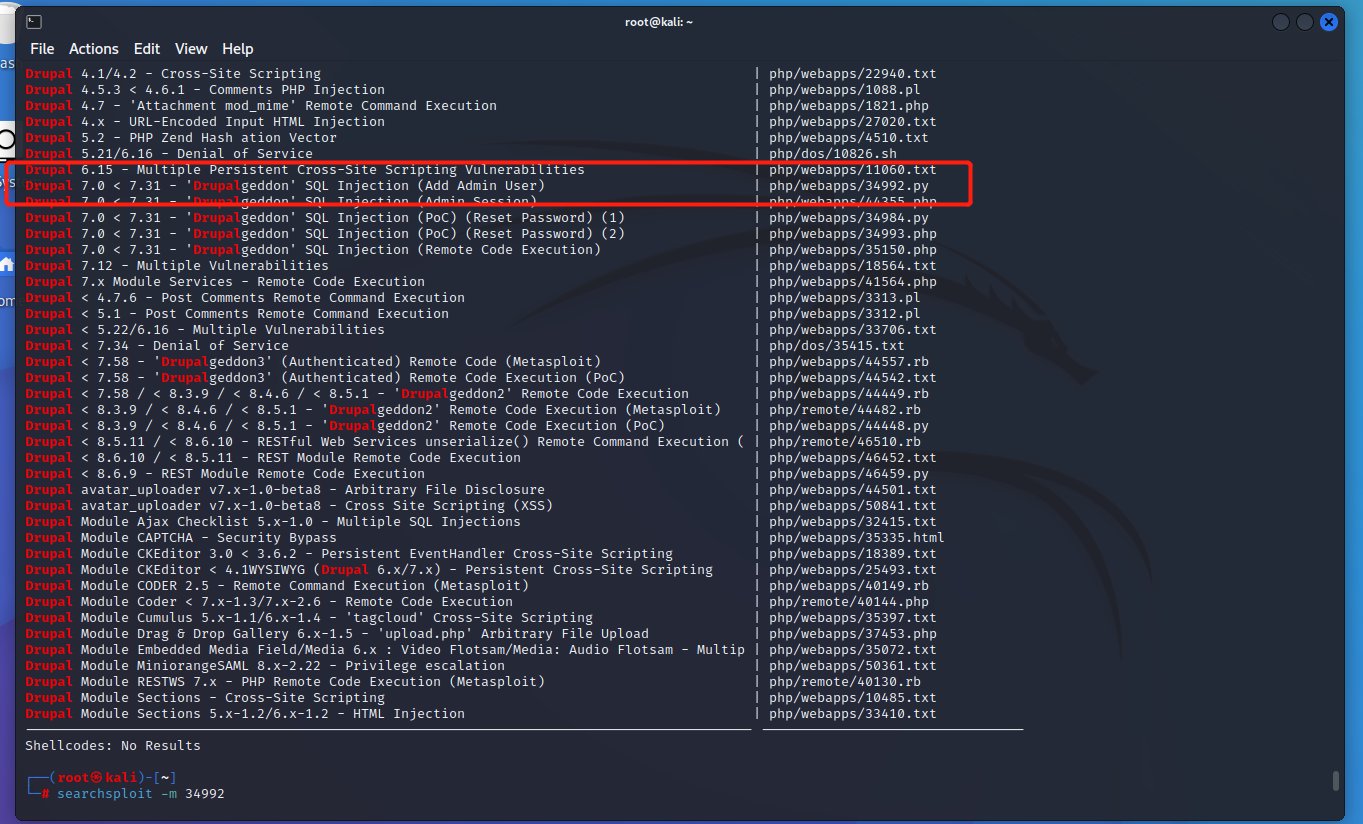Image resolution: width=1363 pixels, height=824 pixels.
Task: Select path php/webapps/41564.php
Action: tap(853, 282)
